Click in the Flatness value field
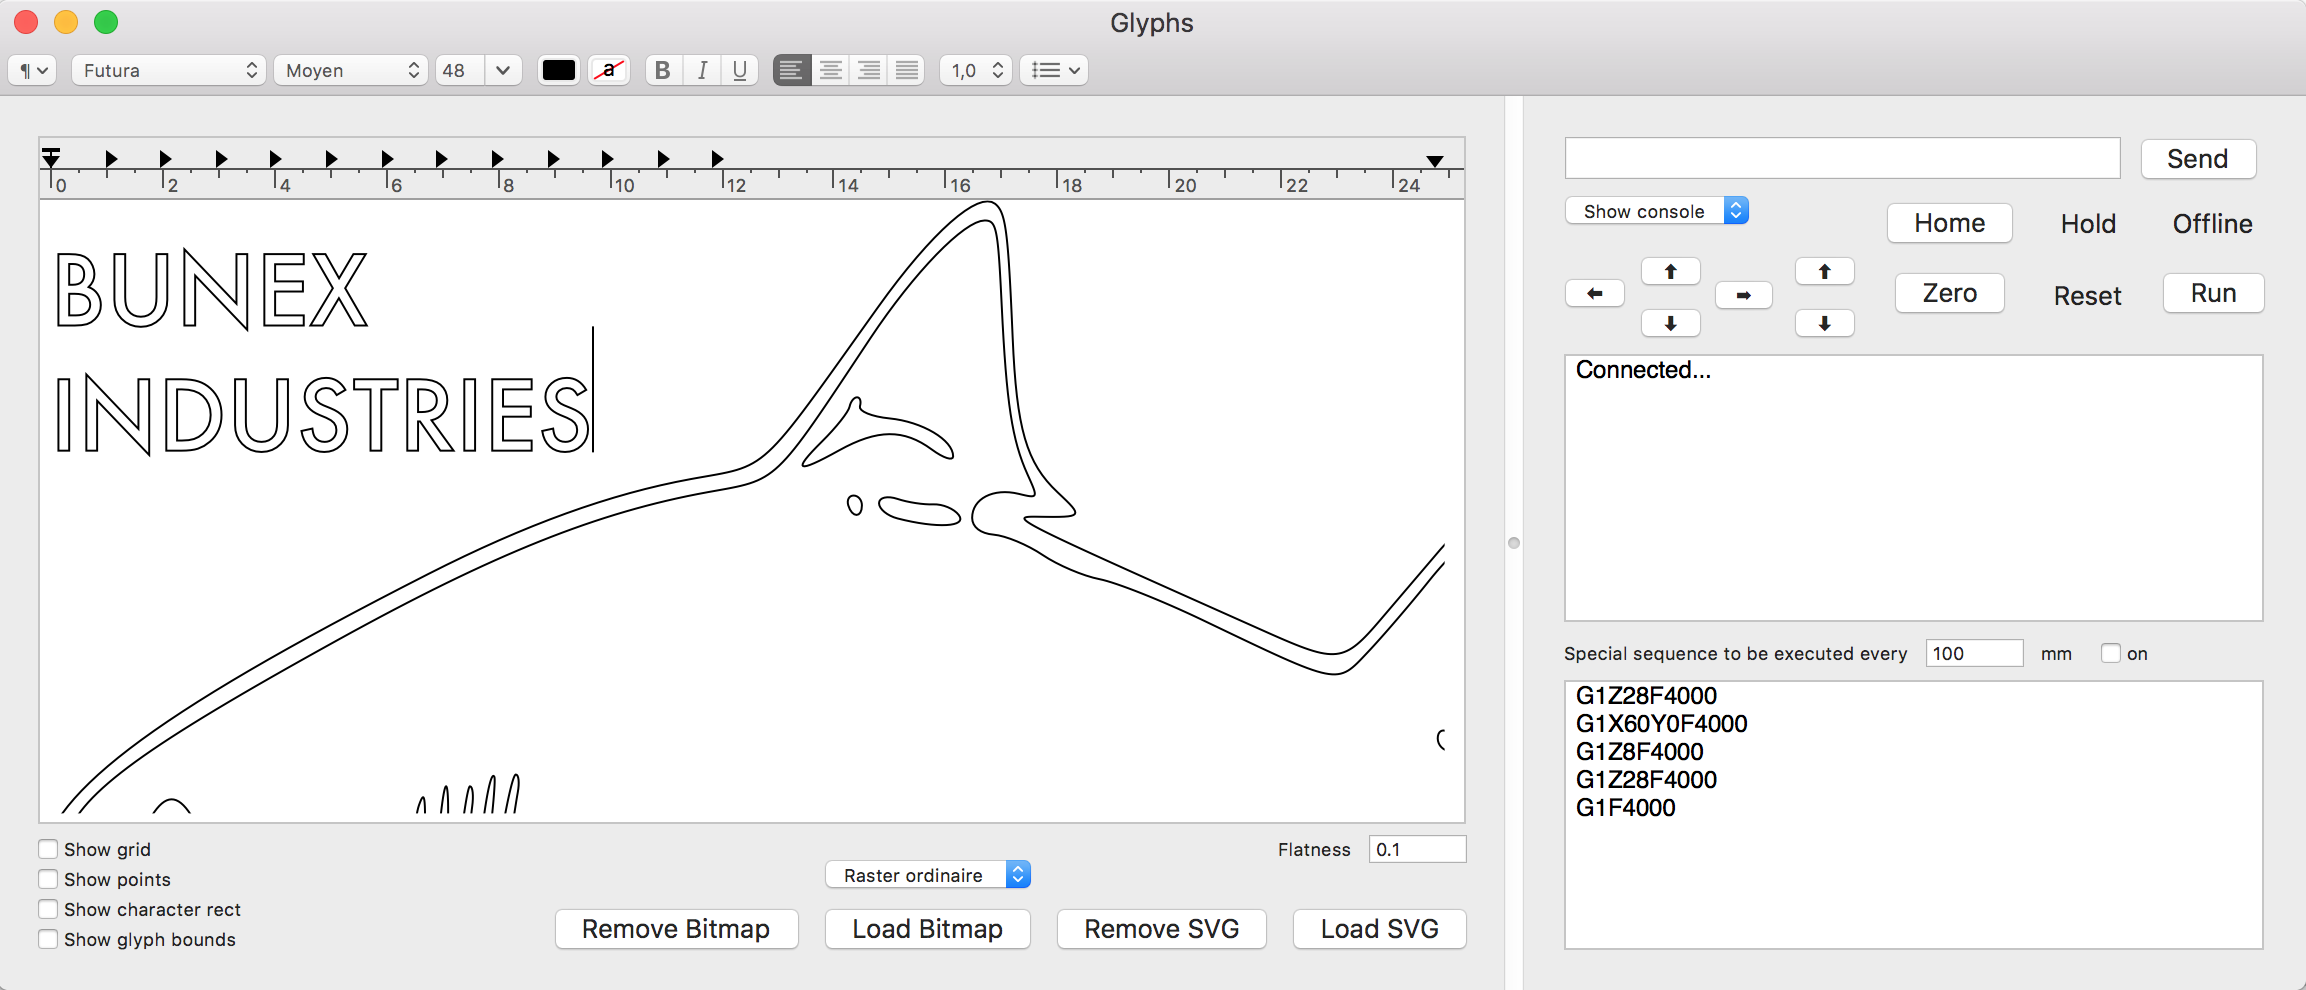The width and height of the screenshot is (2306, 990). 1416,849
